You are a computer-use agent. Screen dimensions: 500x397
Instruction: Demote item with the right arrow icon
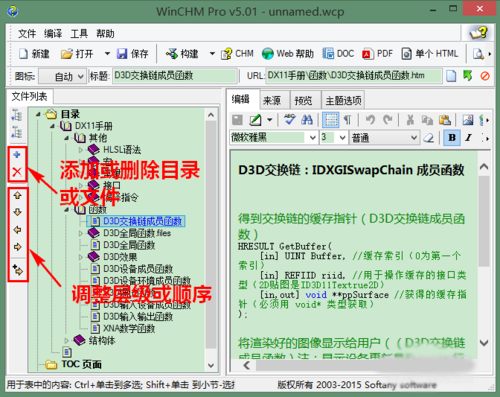[17, 247]
